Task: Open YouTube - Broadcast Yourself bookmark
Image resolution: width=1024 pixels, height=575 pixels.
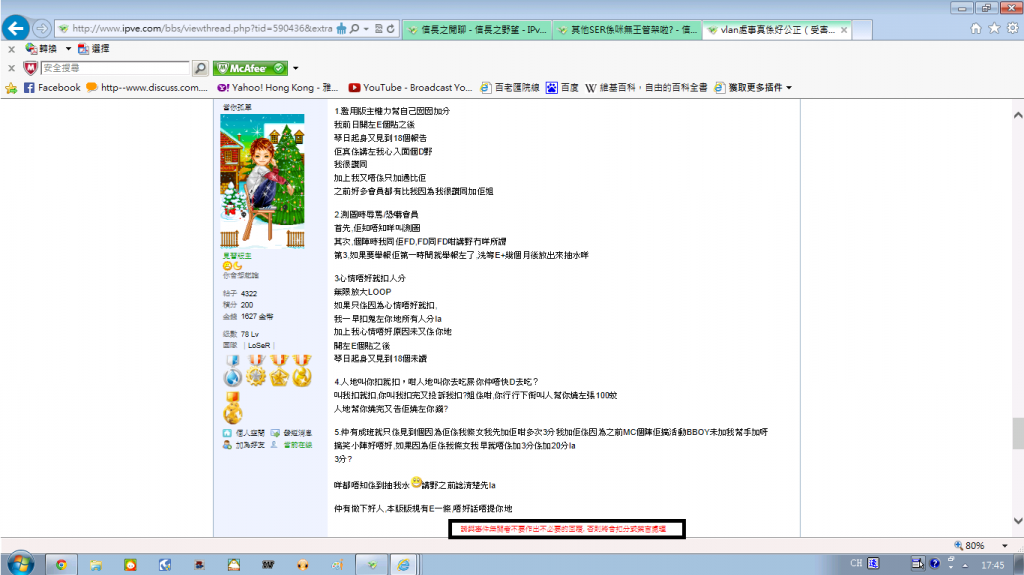Action: [x=410, y=88]
